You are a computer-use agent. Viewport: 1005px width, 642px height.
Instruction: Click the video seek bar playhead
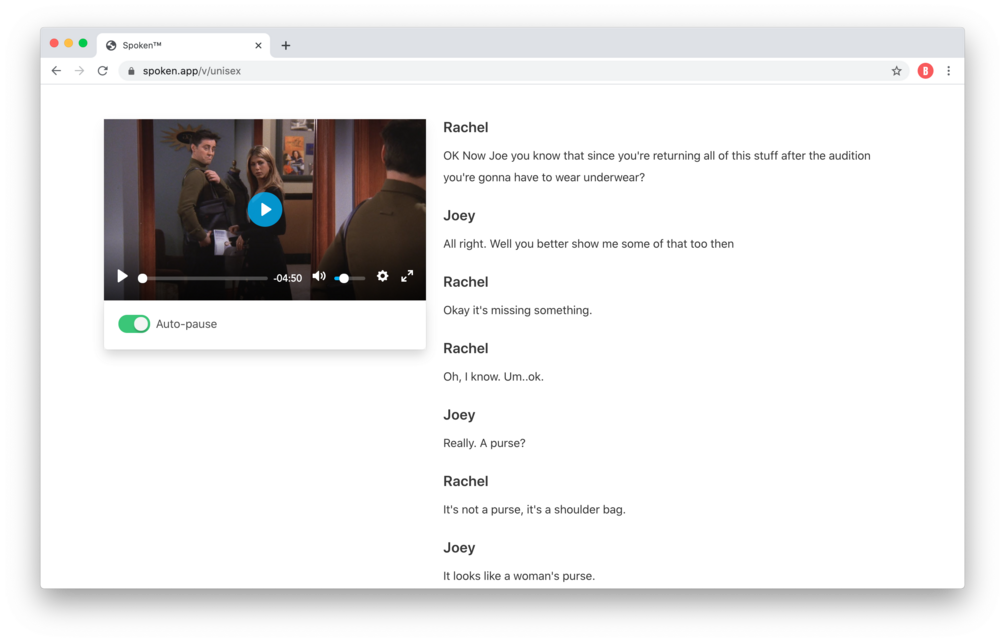click(x=143, y=277)
